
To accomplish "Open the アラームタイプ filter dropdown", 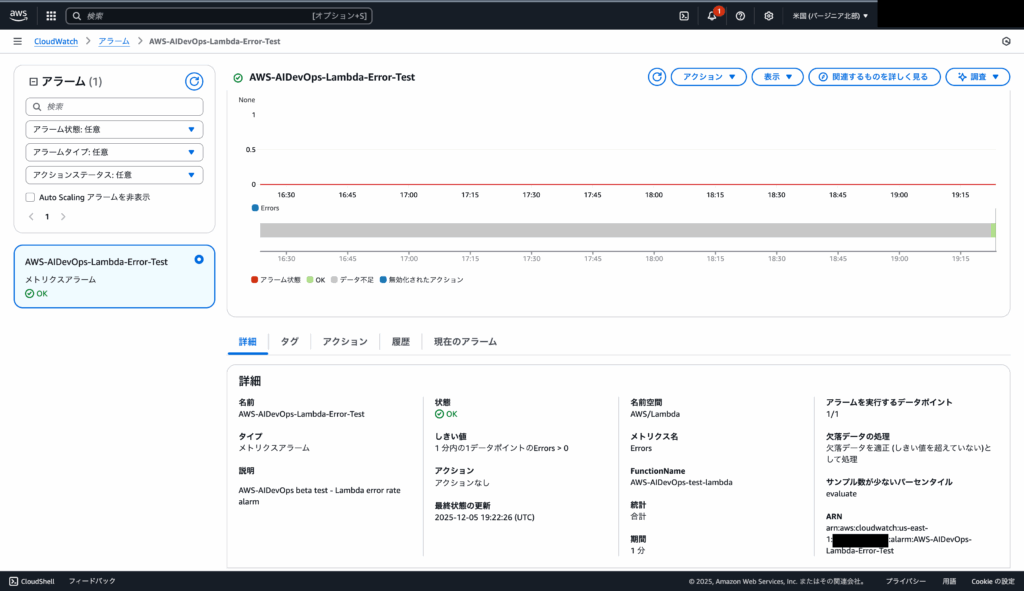I will tap(114, 152).
